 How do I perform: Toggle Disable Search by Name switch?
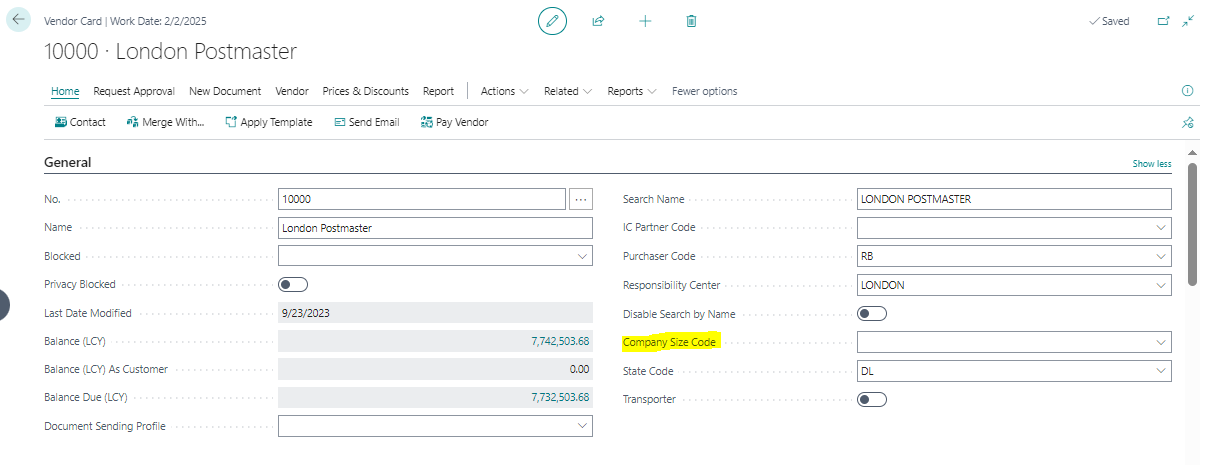(x=872, y=314)
